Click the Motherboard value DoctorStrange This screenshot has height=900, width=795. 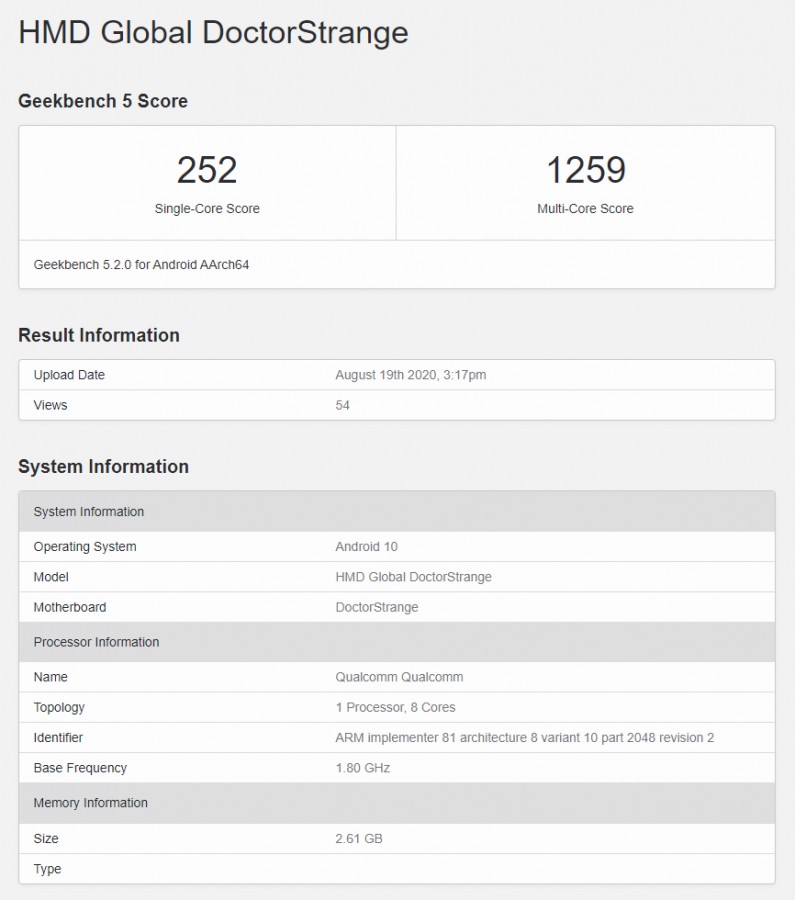point(376,607)
